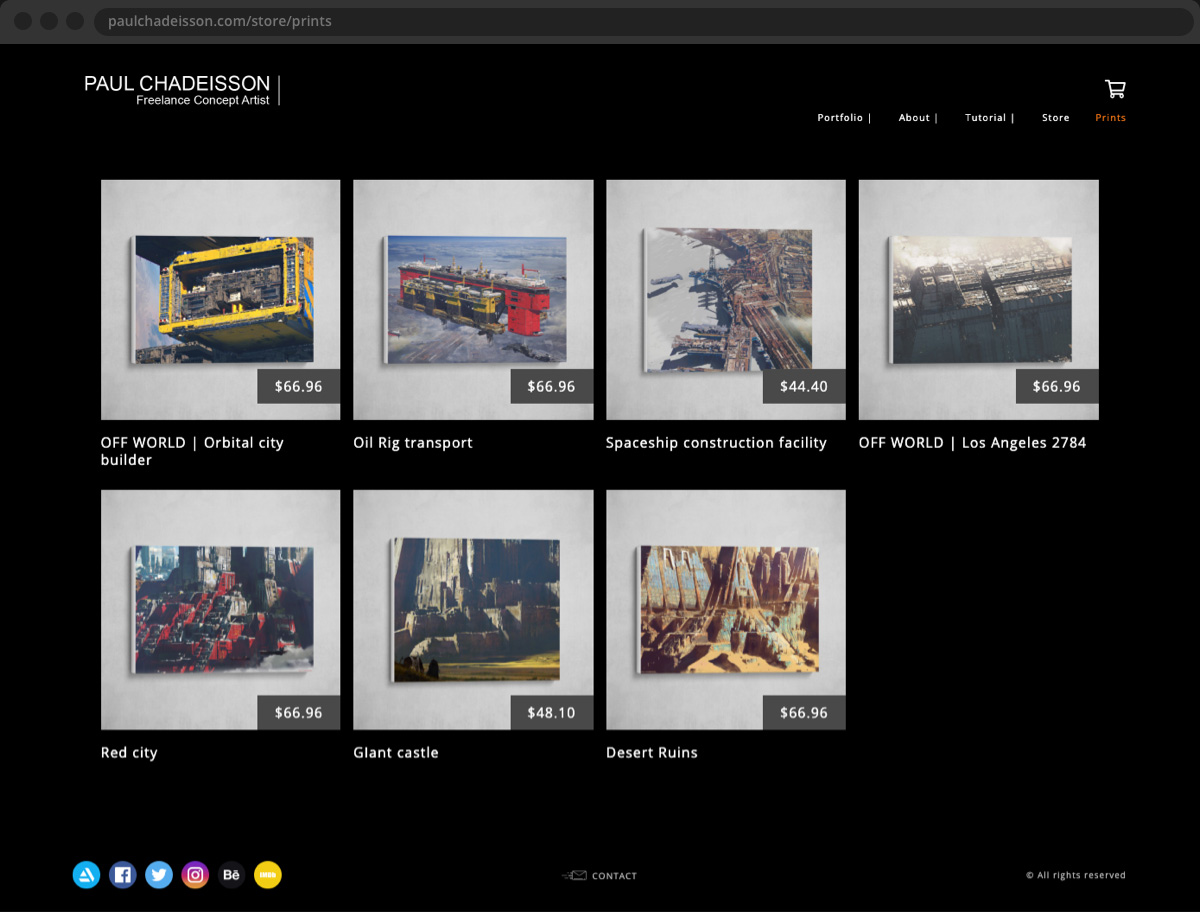Open the Oil Rig transport print
This screenshot has height=912, width=1200.
(x=473, y=299)
